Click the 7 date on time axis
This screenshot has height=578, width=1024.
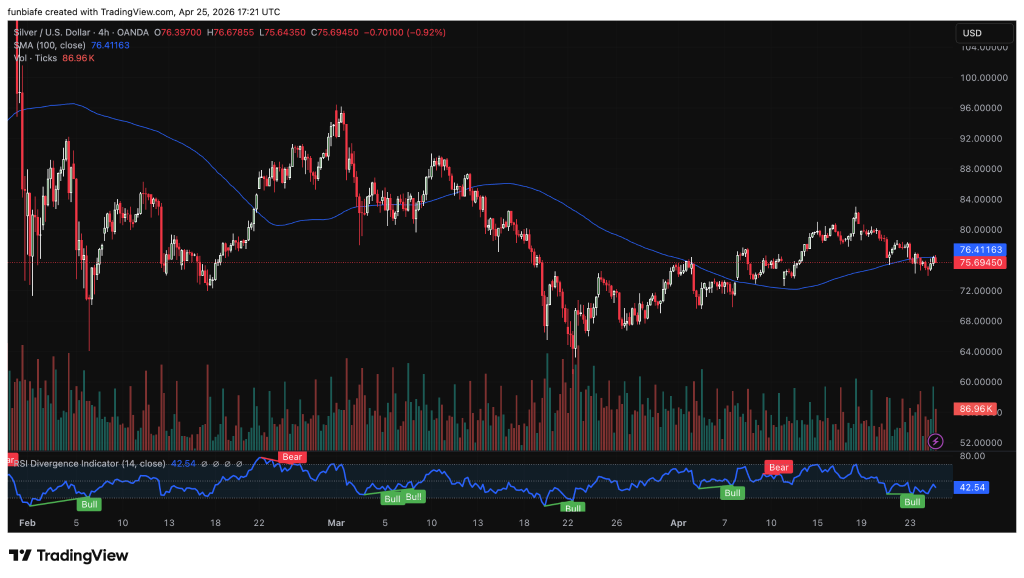click(724, 523)
